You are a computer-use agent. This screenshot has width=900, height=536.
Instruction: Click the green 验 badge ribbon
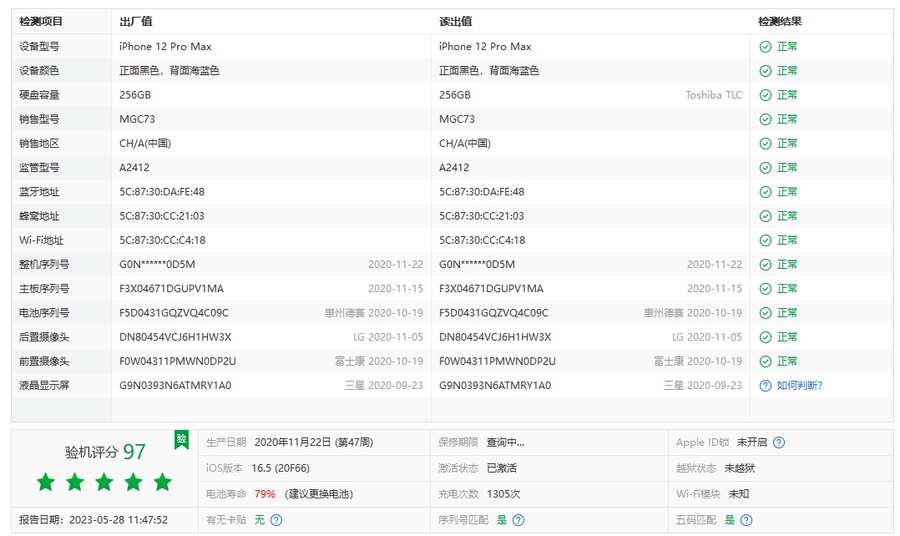(181, 440)
